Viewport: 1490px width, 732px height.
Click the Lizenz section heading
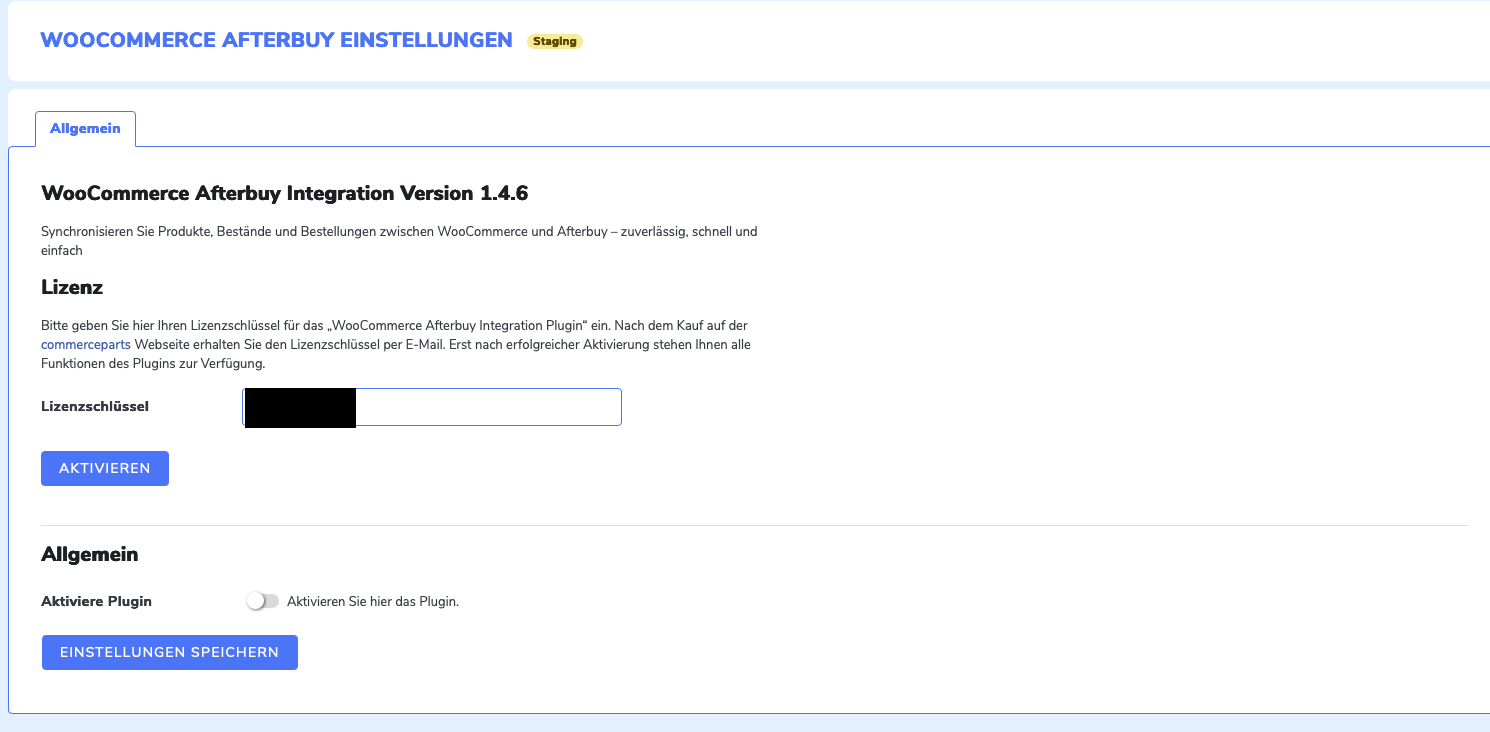point(72,287)
